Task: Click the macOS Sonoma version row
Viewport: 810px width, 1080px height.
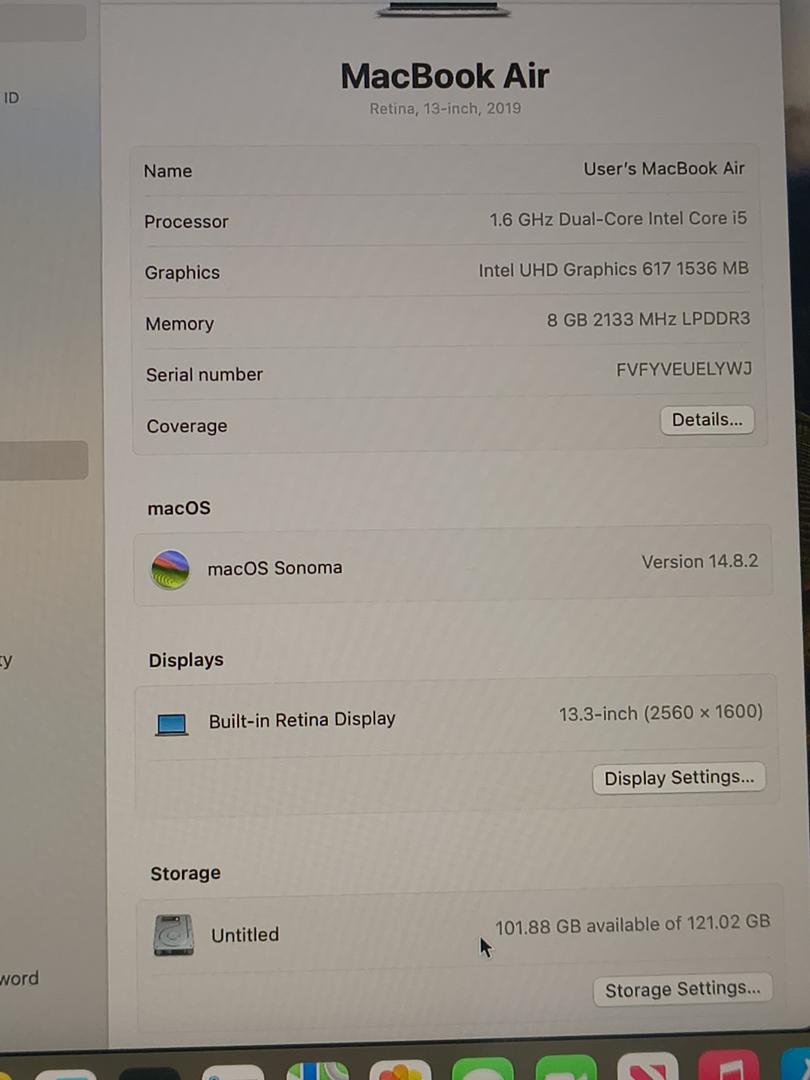Action: (453, 566)
